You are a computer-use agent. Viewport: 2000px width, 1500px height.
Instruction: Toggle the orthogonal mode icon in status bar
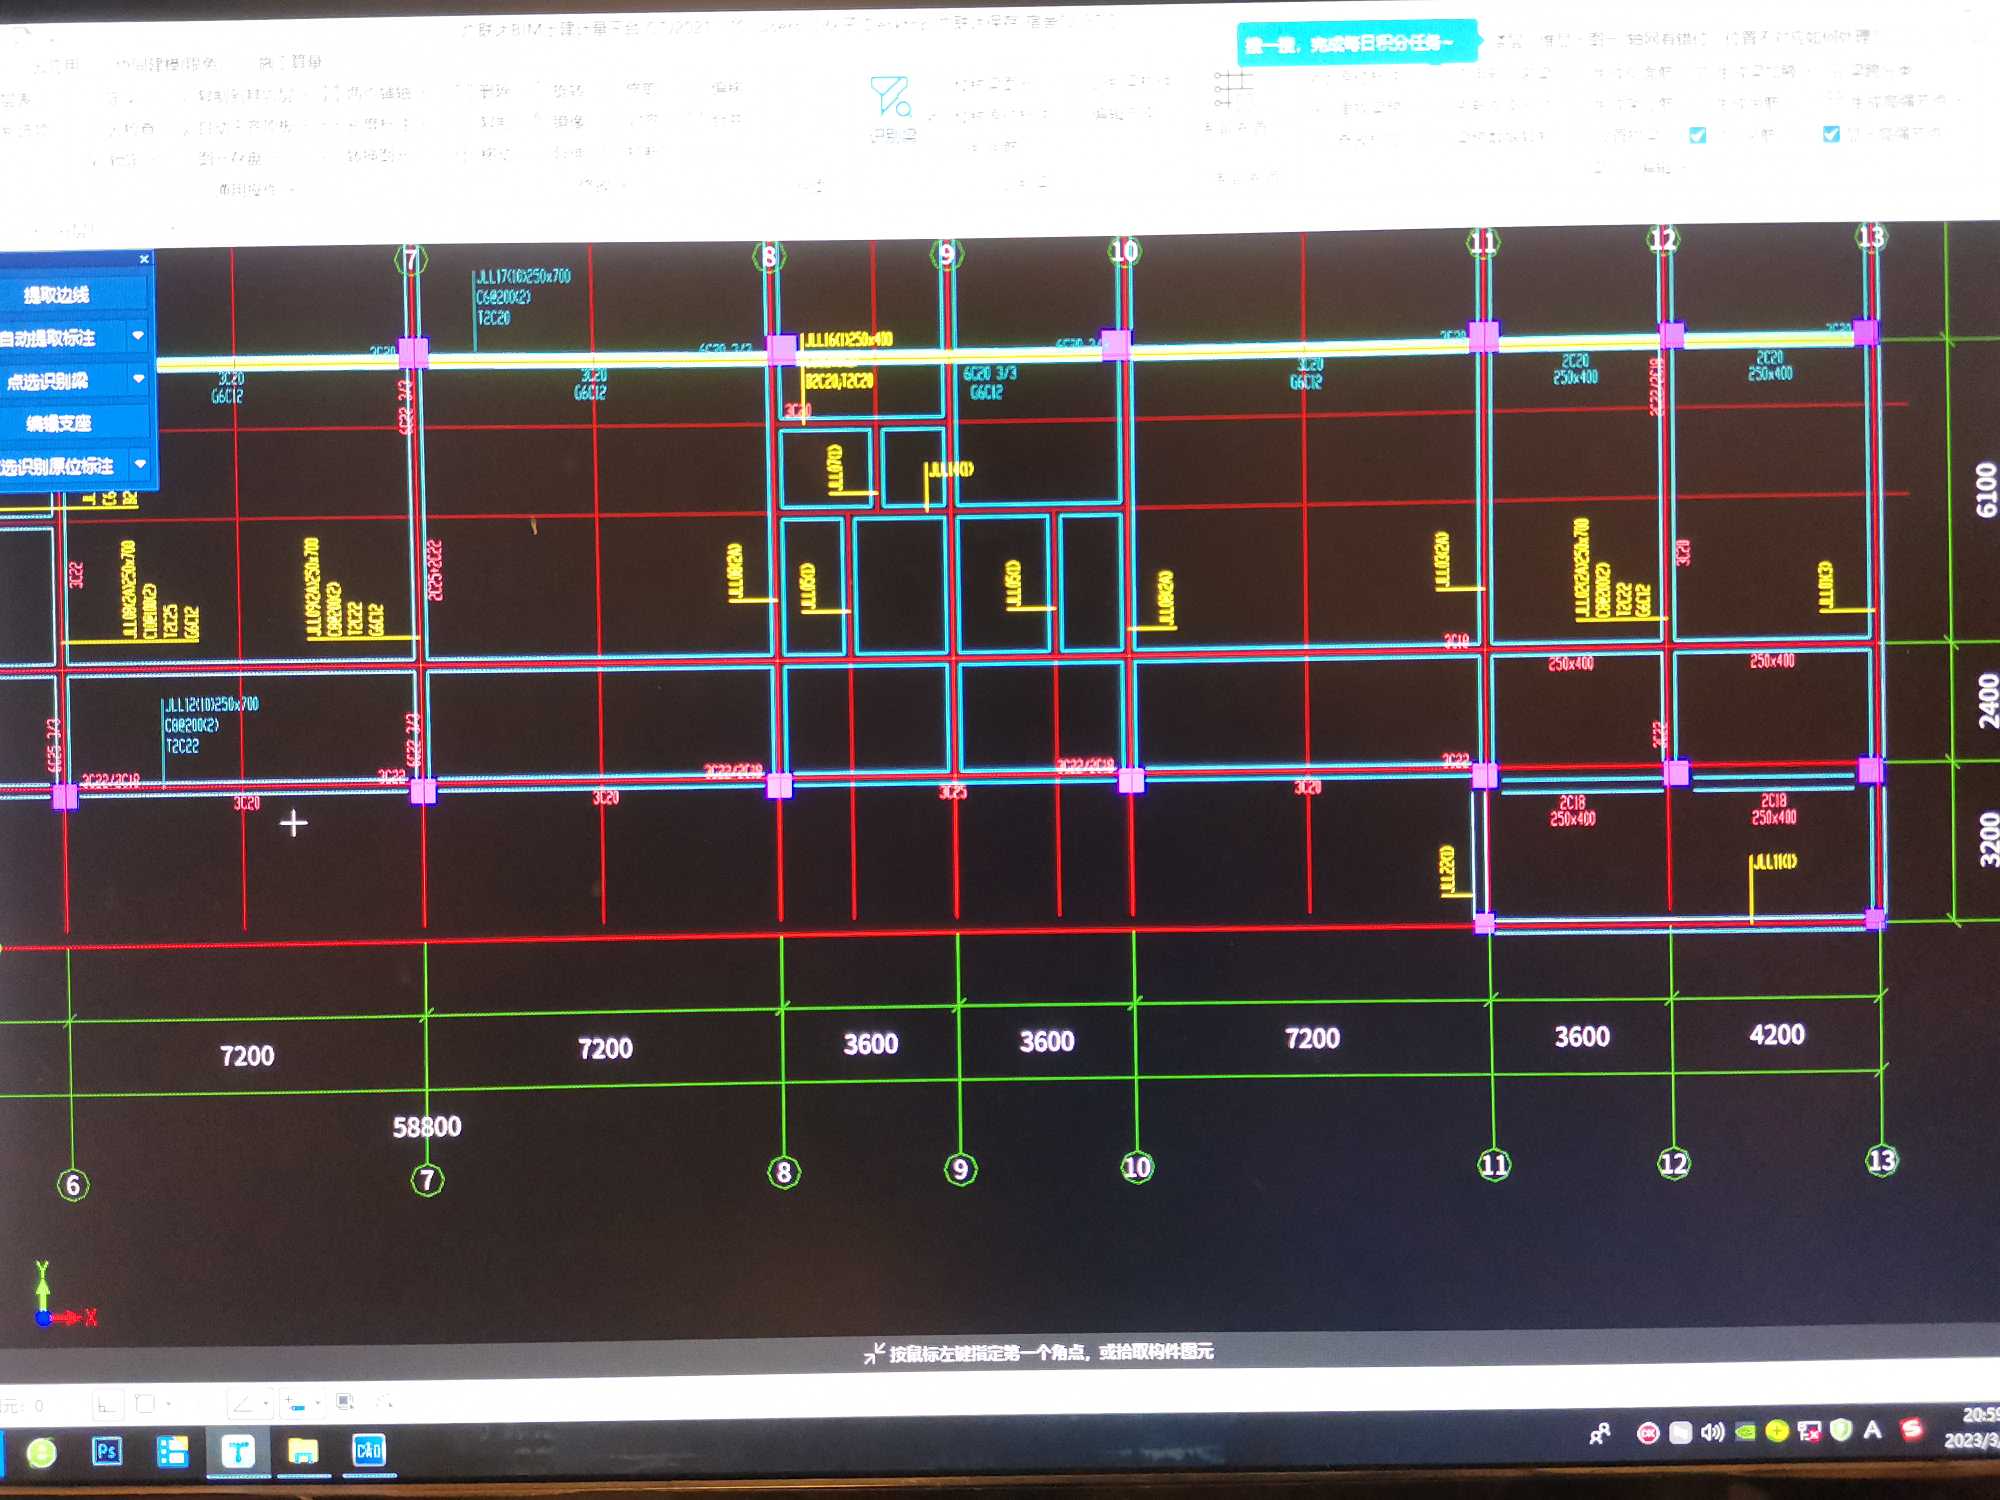(106, 1405)
